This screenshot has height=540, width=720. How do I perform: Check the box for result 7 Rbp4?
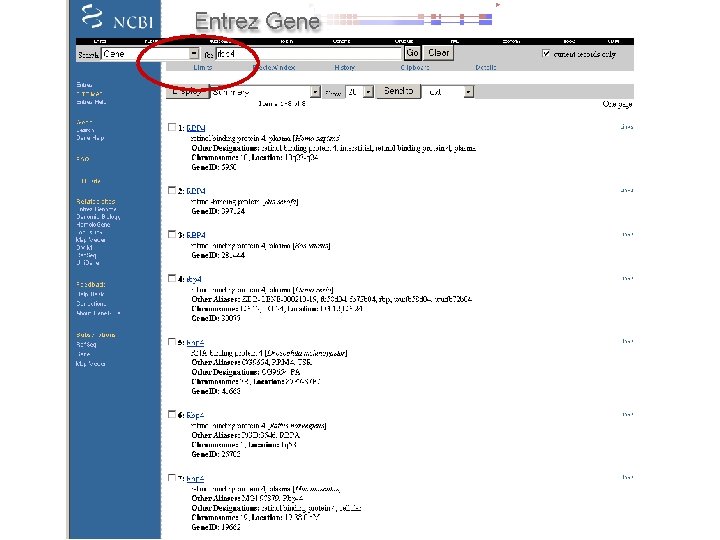pos(172,478)
